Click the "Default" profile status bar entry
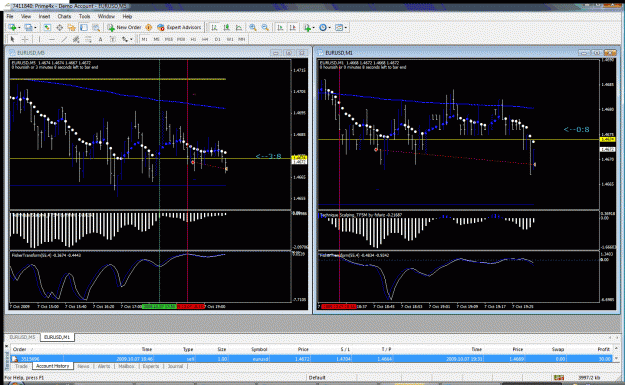Viewport: 625px width, 385px height. 317,377
